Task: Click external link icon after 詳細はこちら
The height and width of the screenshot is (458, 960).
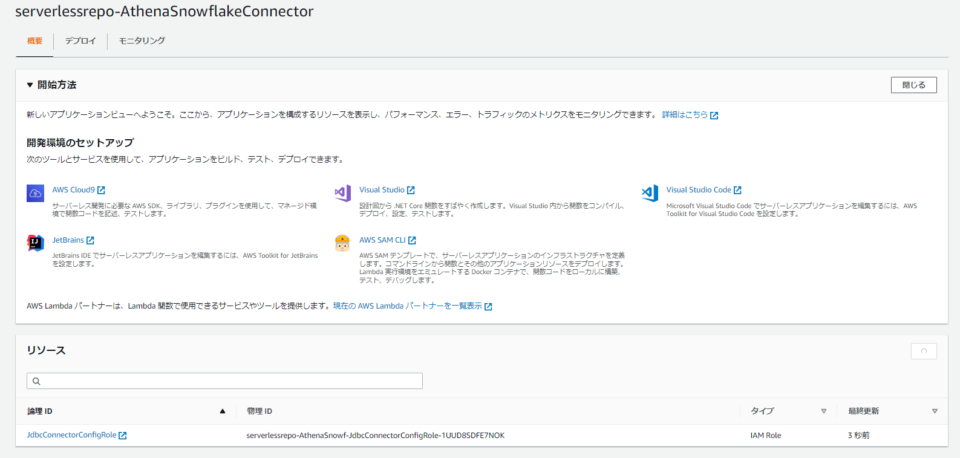Action: point(714,115)
